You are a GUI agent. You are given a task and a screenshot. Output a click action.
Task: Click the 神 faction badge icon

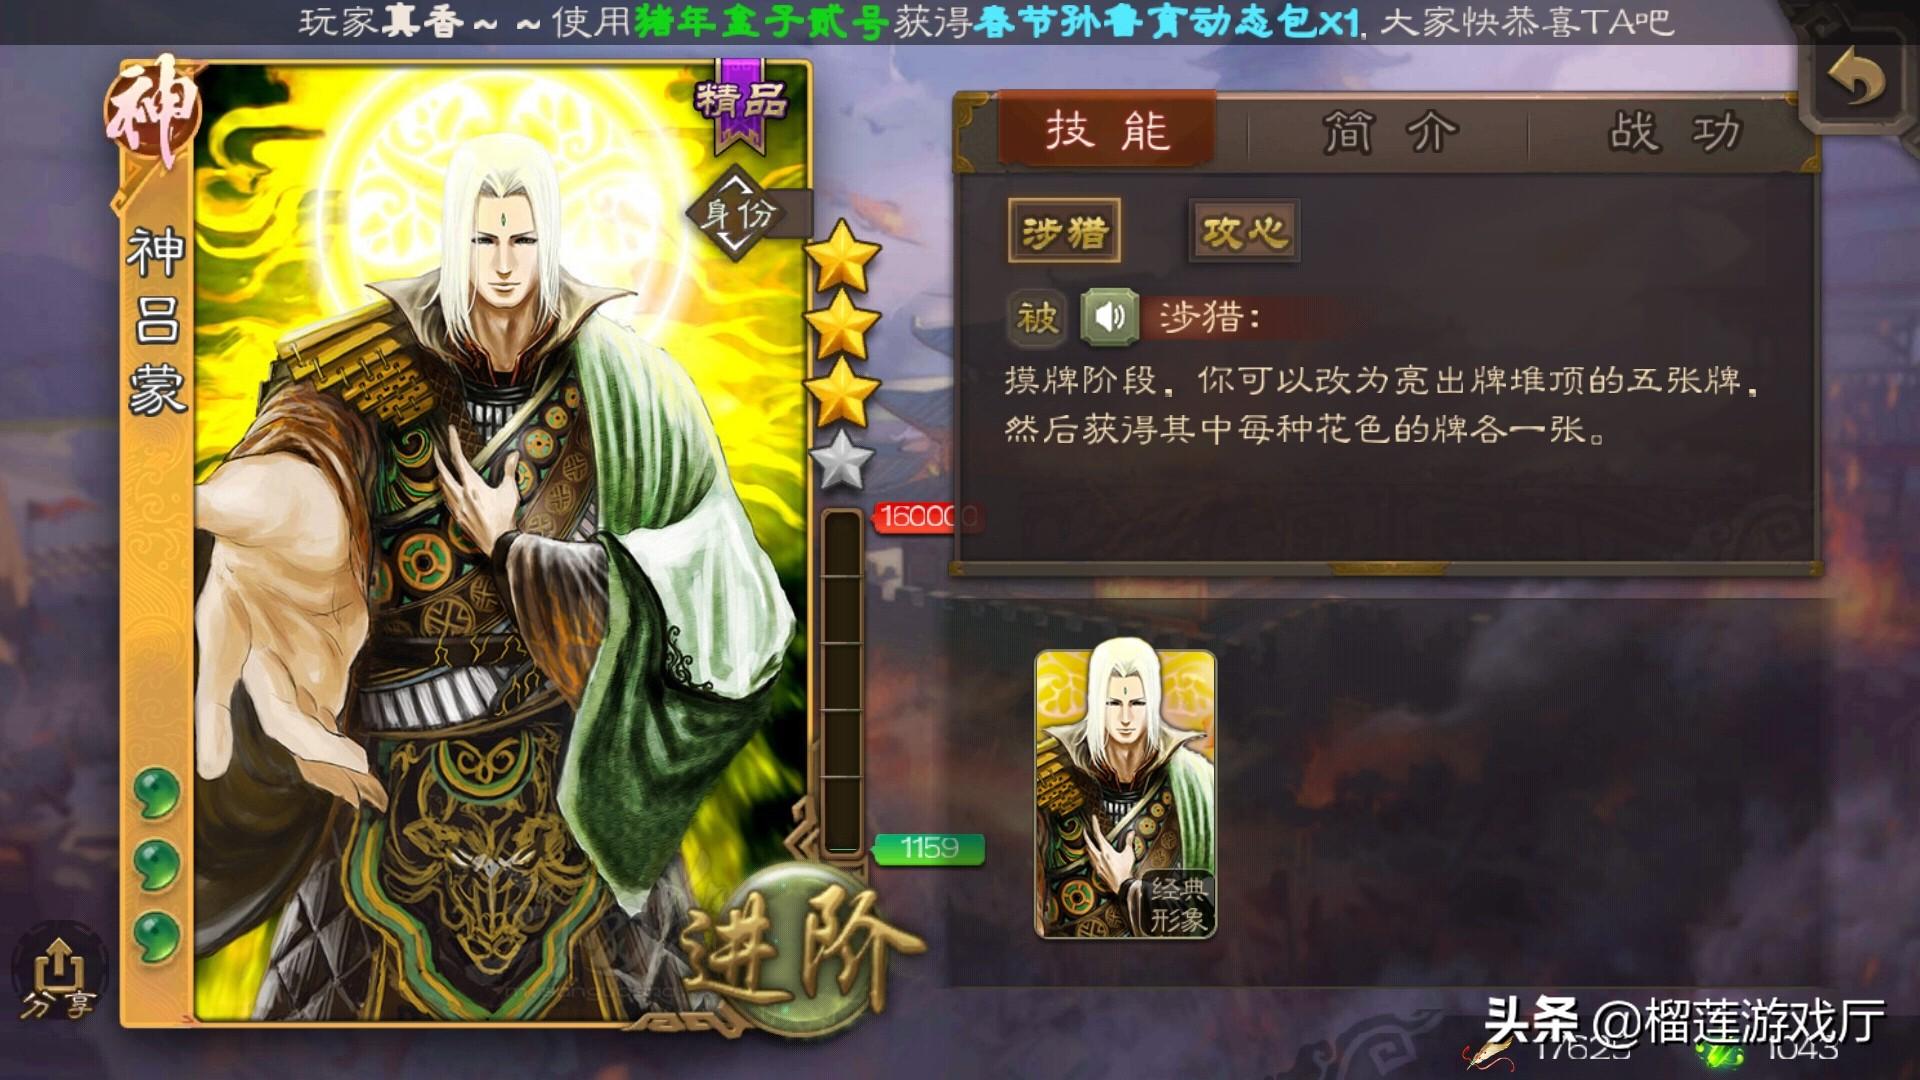(154, 117)
